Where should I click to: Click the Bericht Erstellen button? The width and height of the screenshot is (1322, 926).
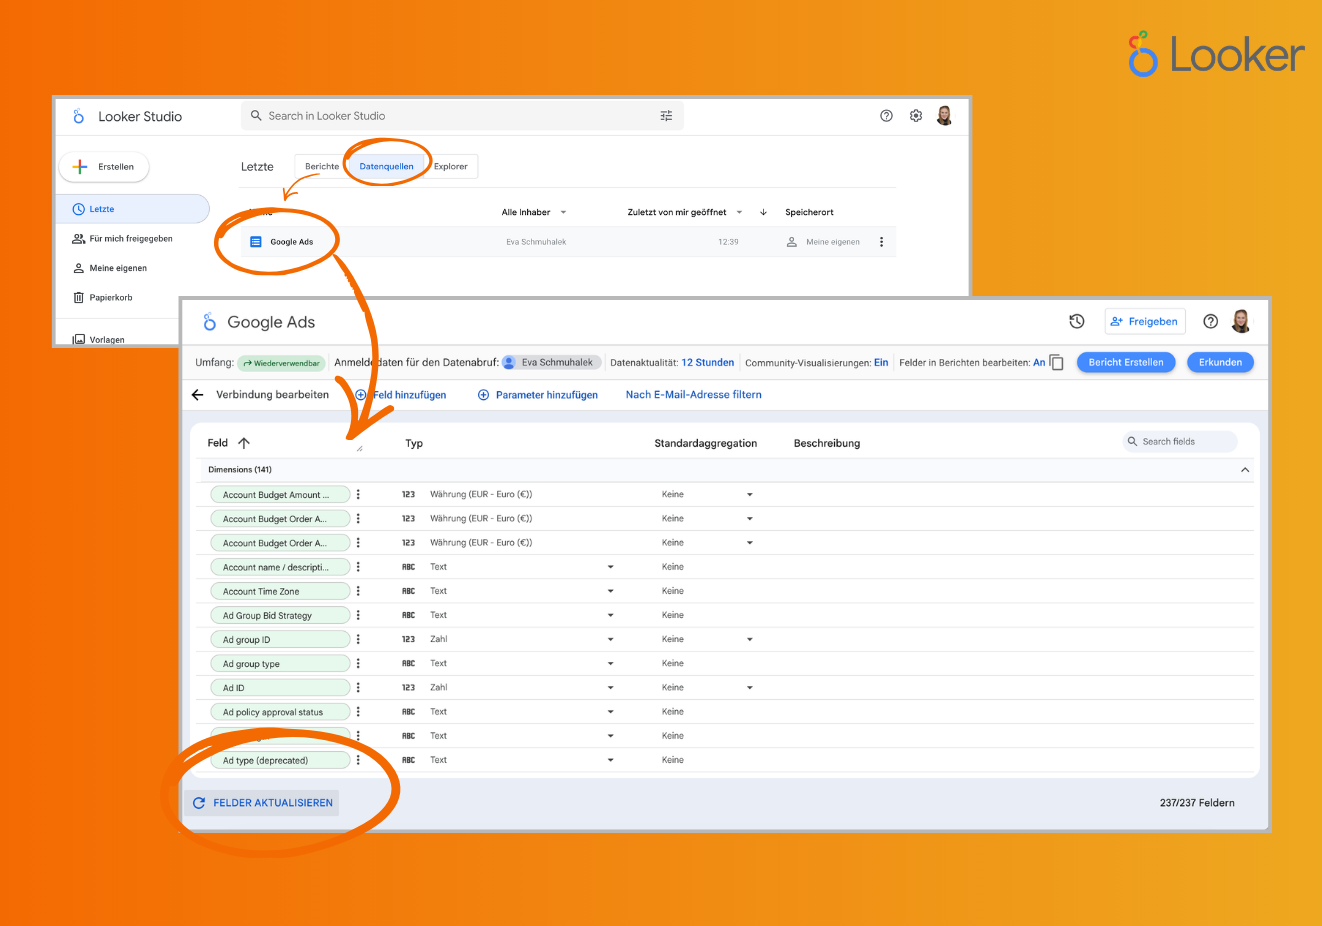tap(1126, 363)
